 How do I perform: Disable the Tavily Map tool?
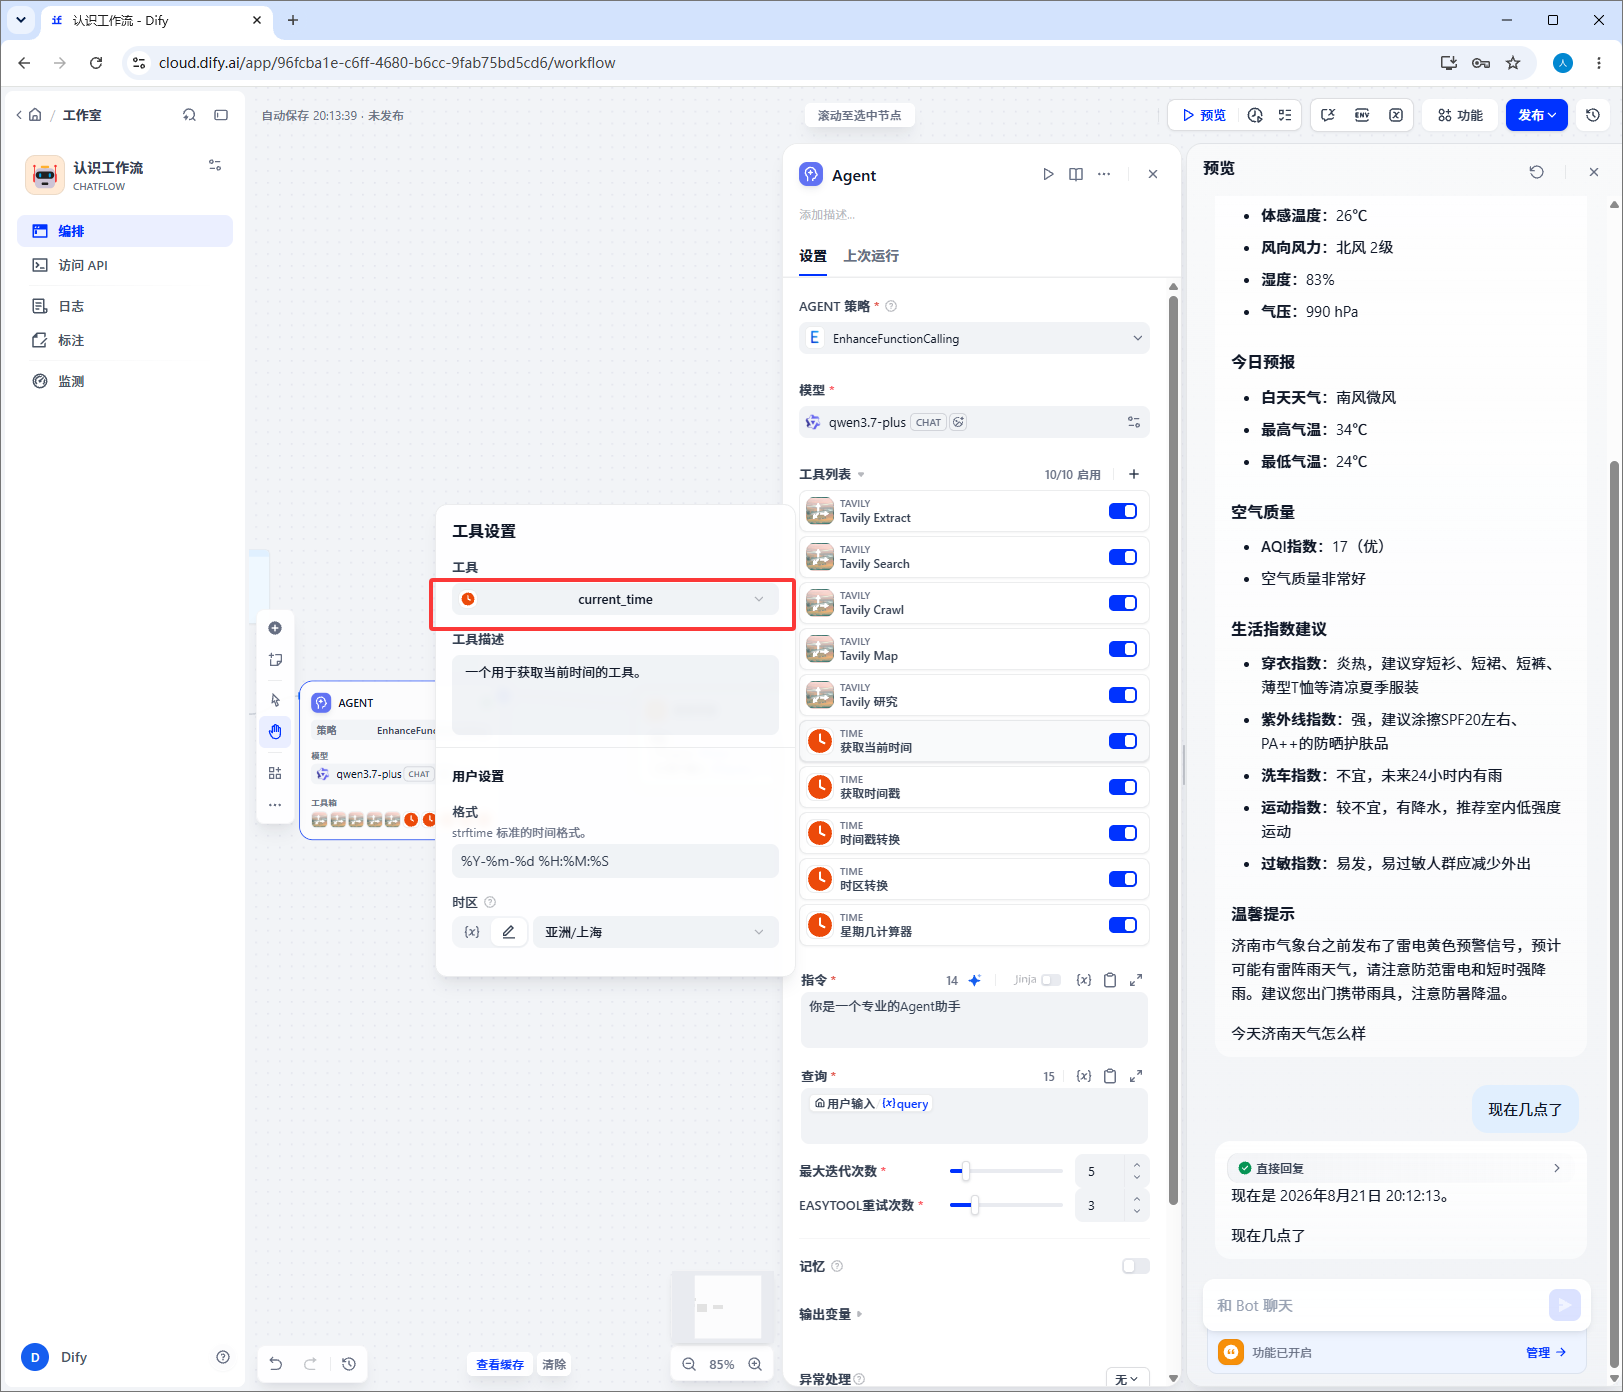pos(1123,649)
